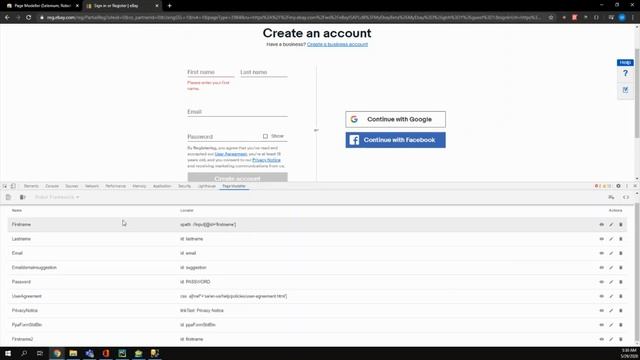Switch to the Network tab

point(92,186)
